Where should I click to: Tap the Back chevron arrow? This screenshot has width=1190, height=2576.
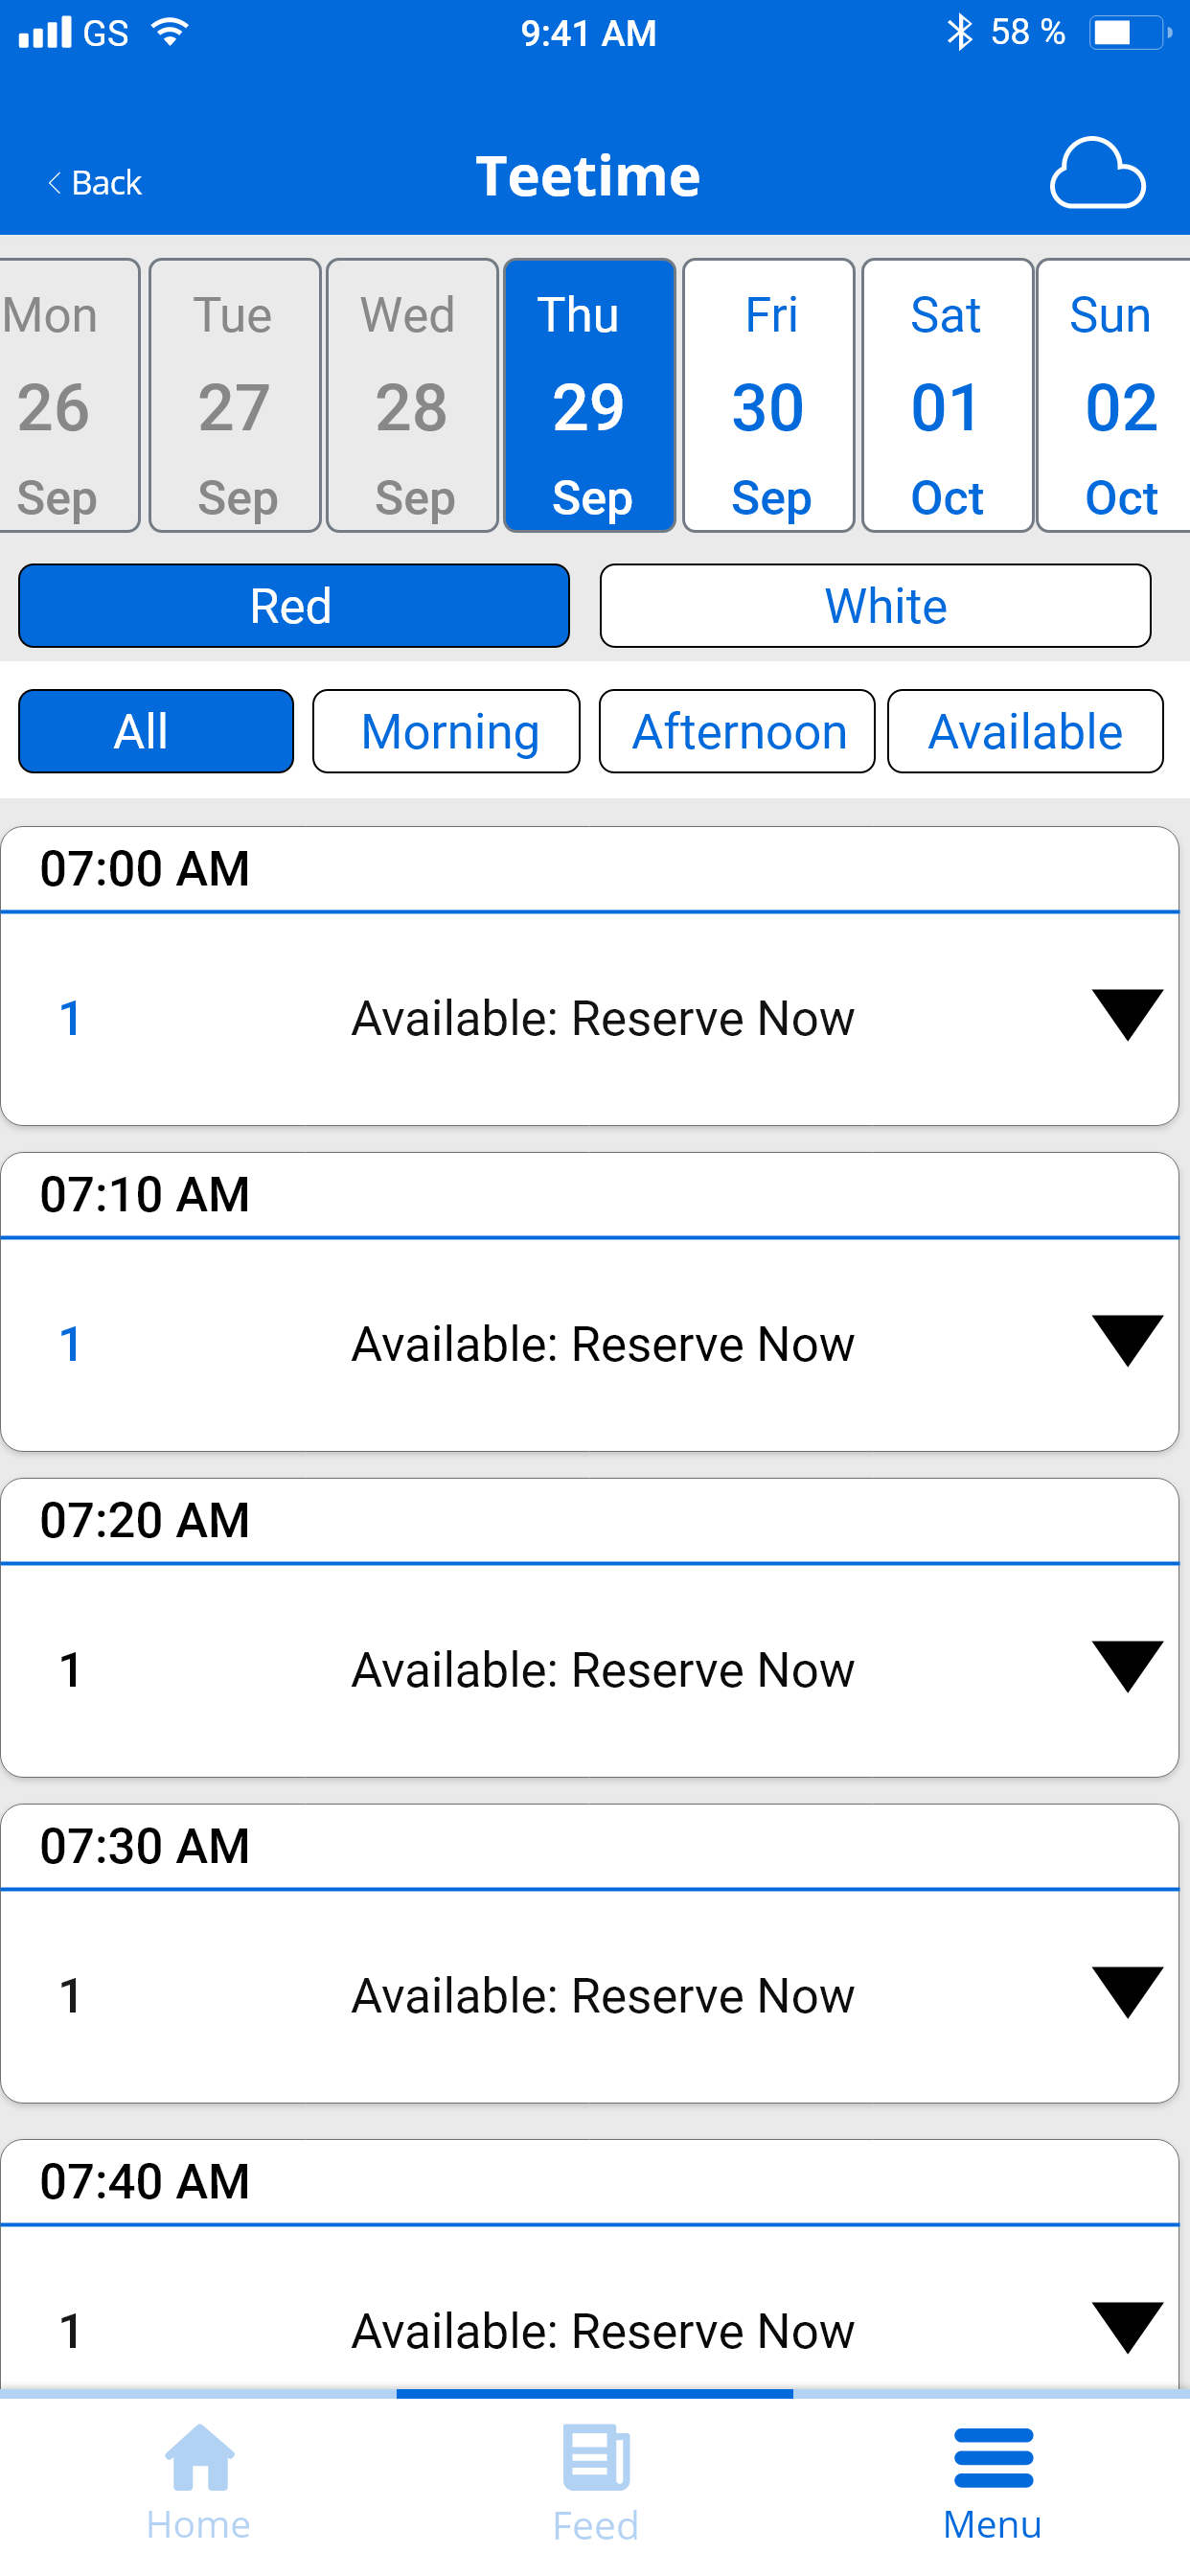click(x=55, y=182)
